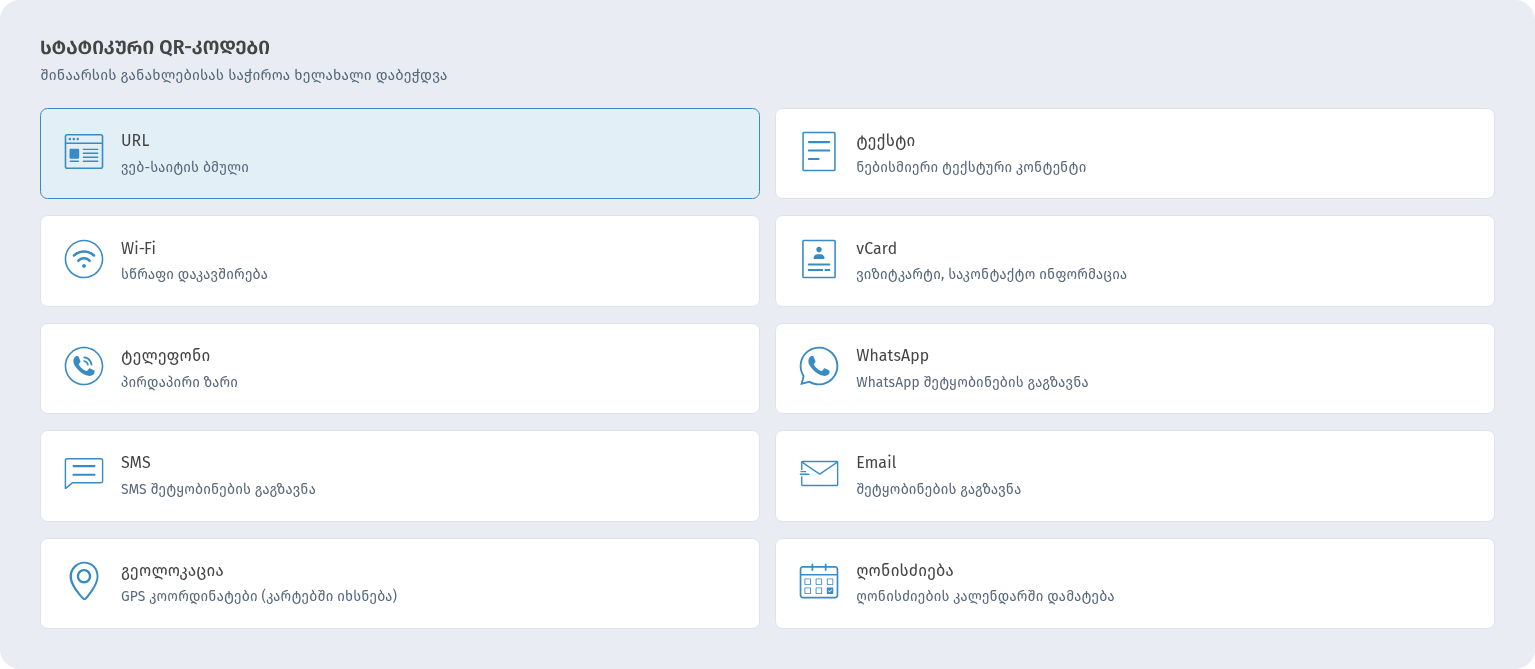
Task: Select the "ღონისძიება" title
Action: pos(905,571)
